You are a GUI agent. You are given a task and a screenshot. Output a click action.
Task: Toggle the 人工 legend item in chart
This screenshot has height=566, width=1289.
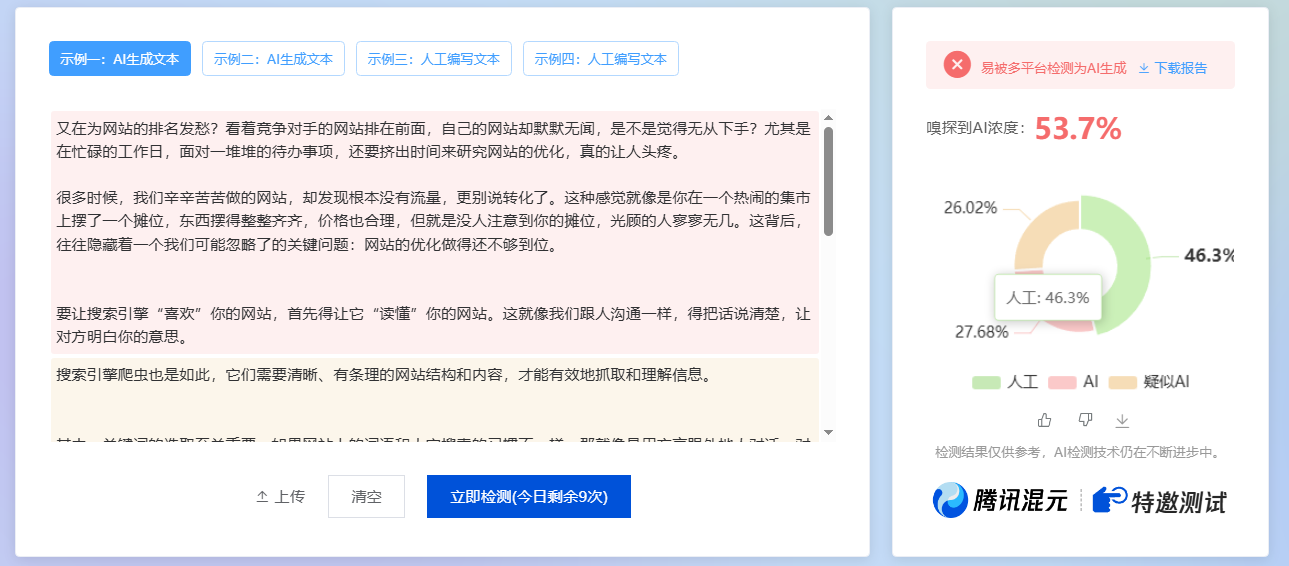coord(1005,382)
